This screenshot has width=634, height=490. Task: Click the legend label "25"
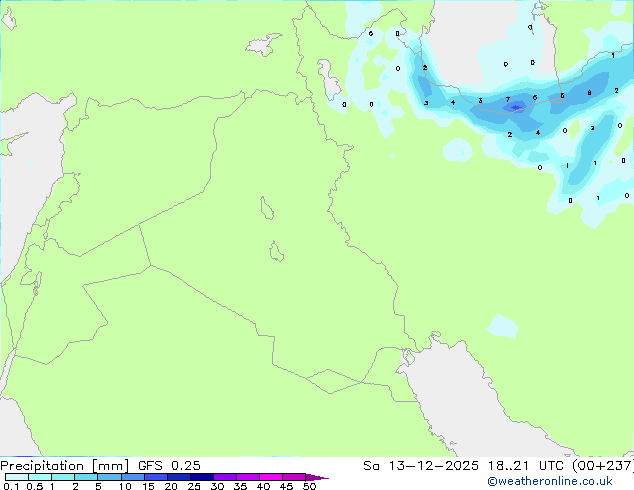[194, 486]
